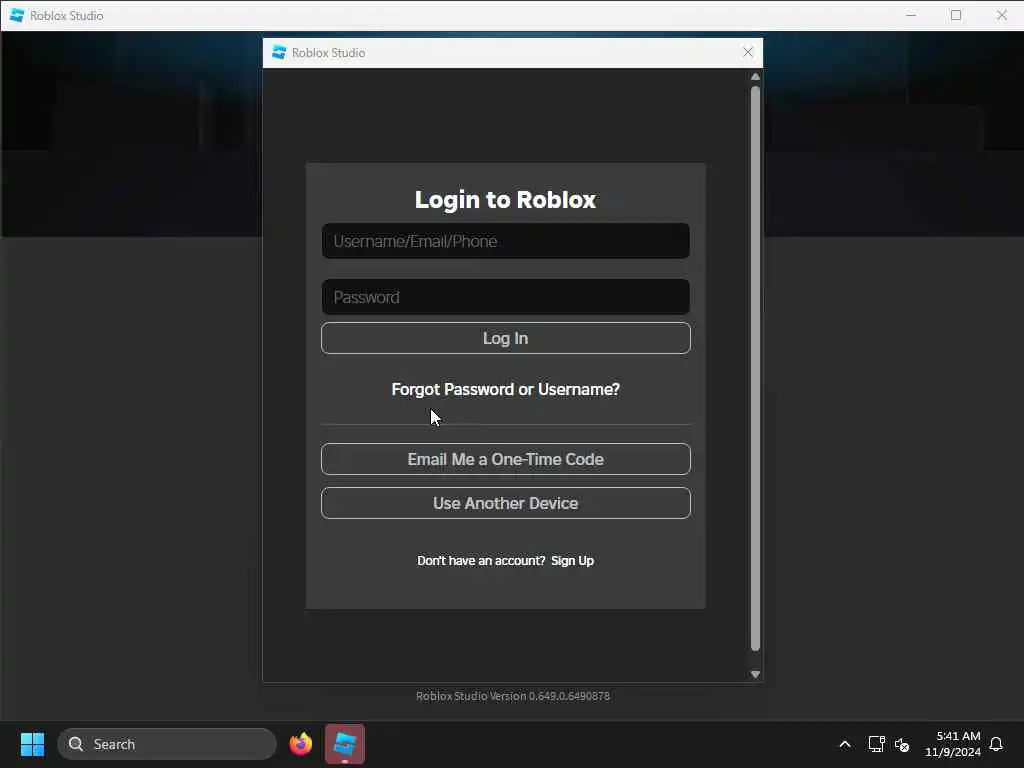The image size is (1024, 768).
Task: Close the main Roblox Studio window
Action: click(1001, 15)
